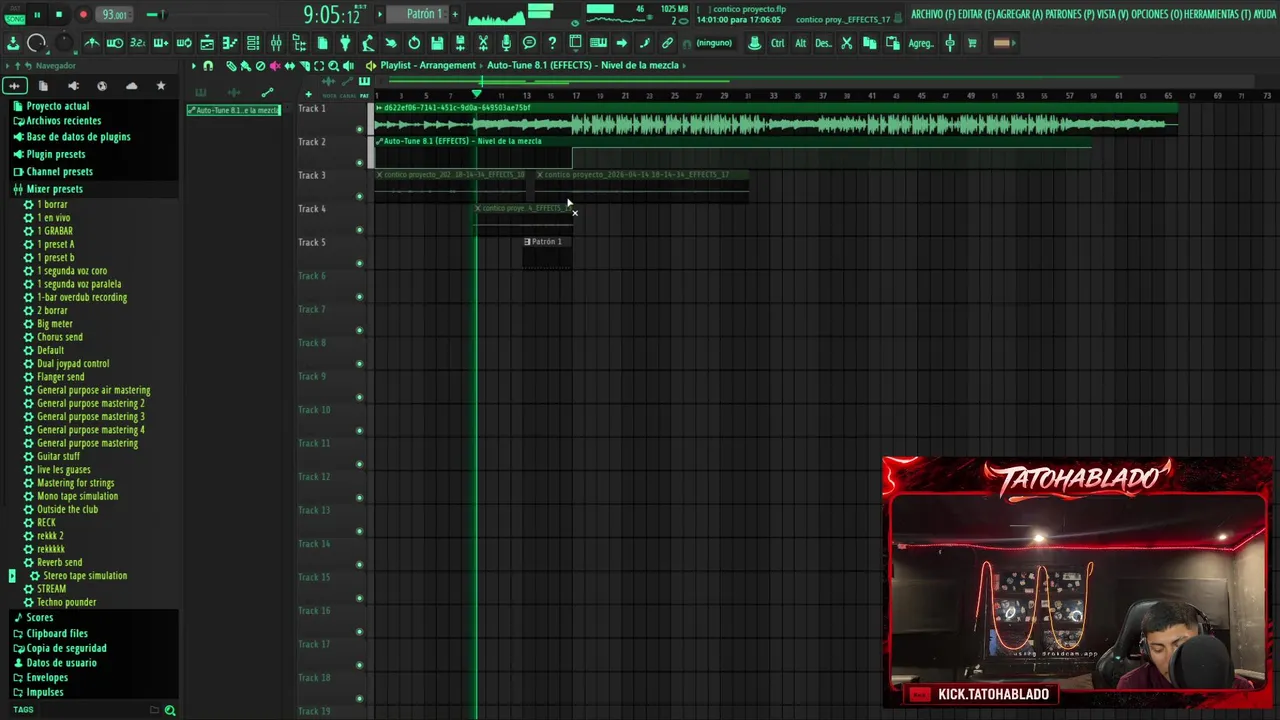1280x720 pixels.
Task: Add new pattern with plus button
Action: tap(455, 14)
